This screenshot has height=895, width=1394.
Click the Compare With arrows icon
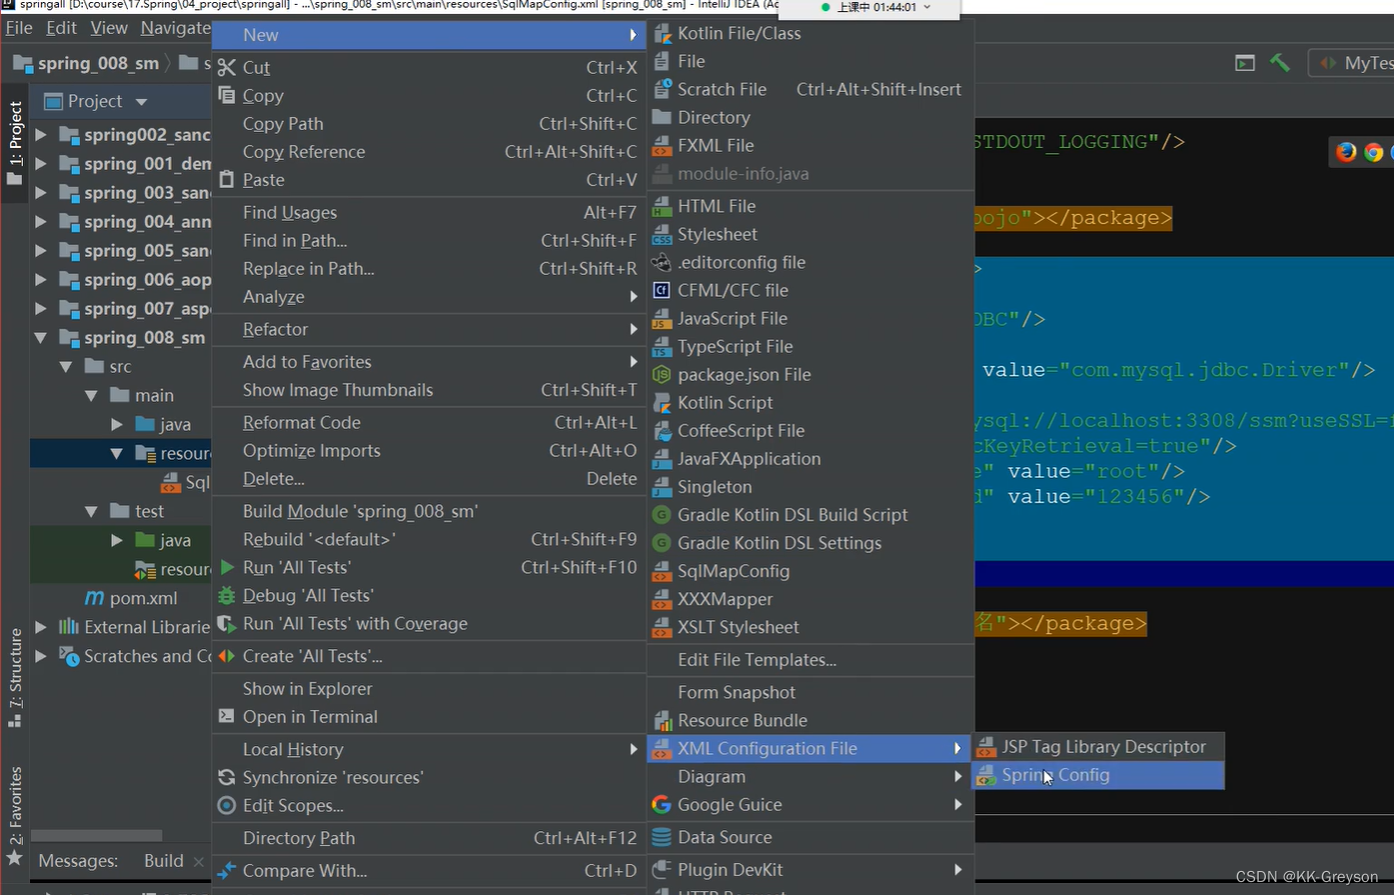tap(227, 871)
